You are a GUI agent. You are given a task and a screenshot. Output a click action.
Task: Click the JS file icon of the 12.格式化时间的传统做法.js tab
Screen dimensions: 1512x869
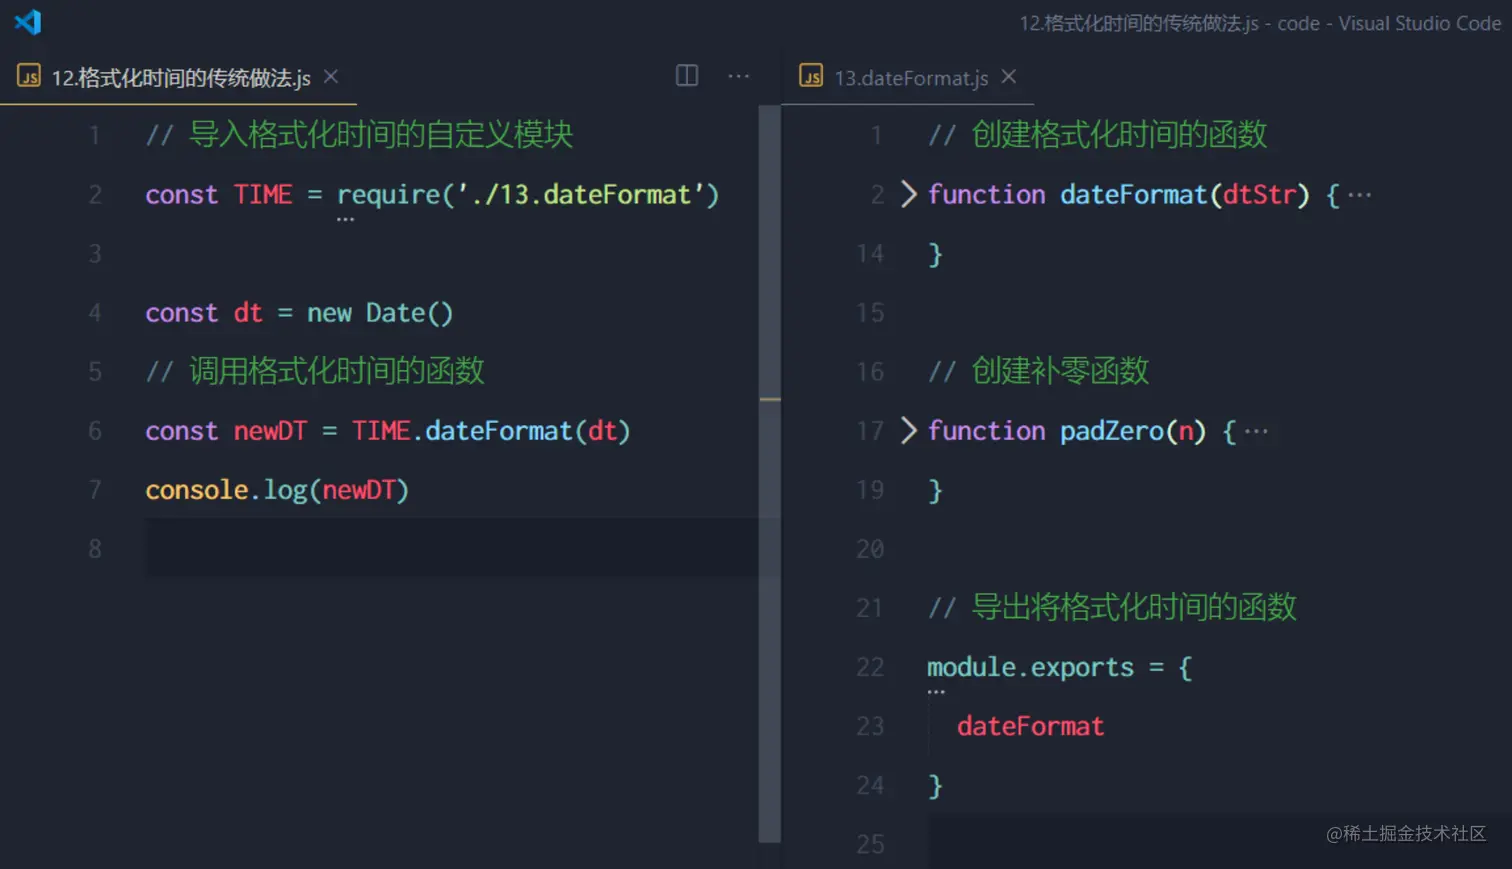coord(29,76)
